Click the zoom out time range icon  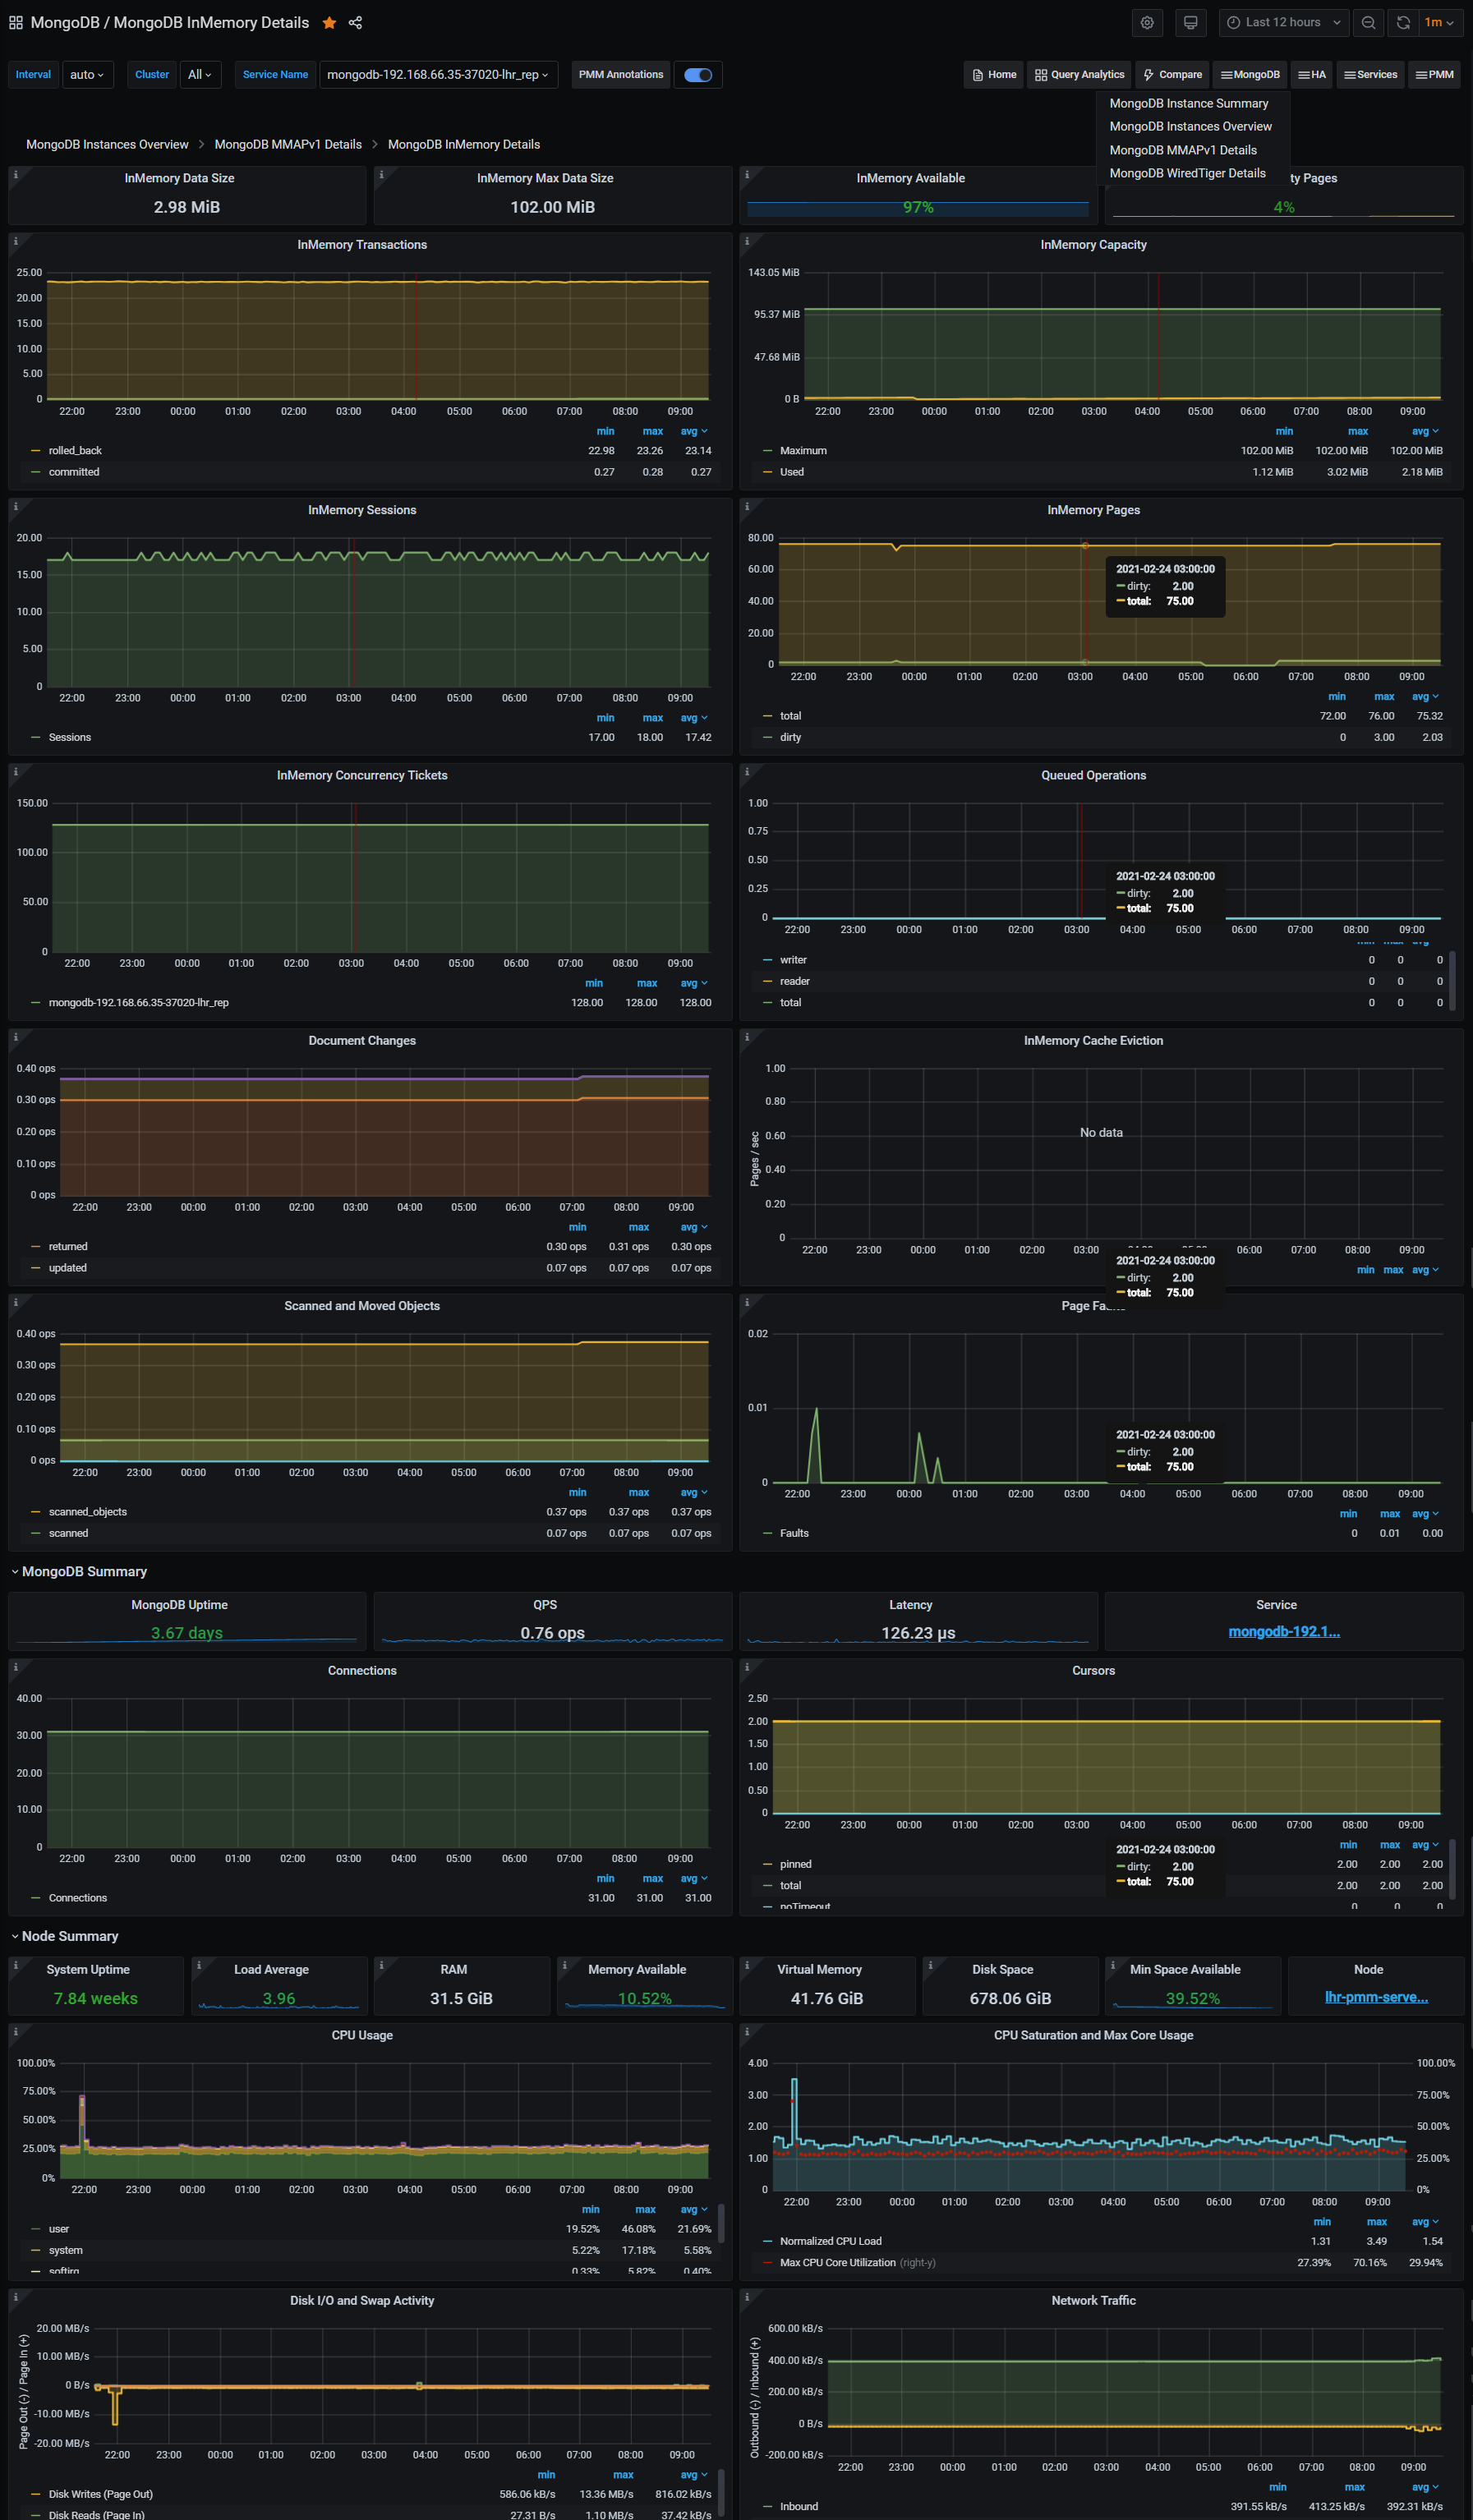[1368, 23]
